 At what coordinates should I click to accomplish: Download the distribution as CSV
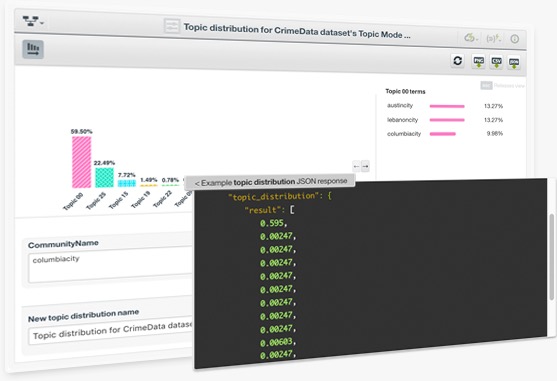tap(496, 62)
